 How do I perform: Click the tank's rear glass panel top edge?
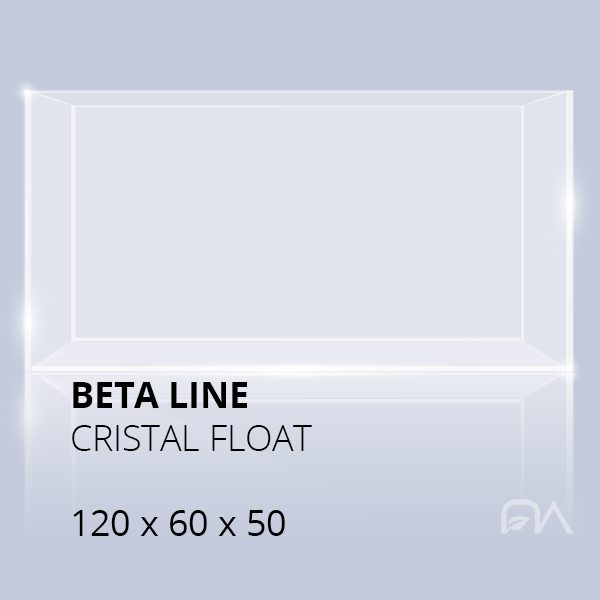click(x=300, y=106)
